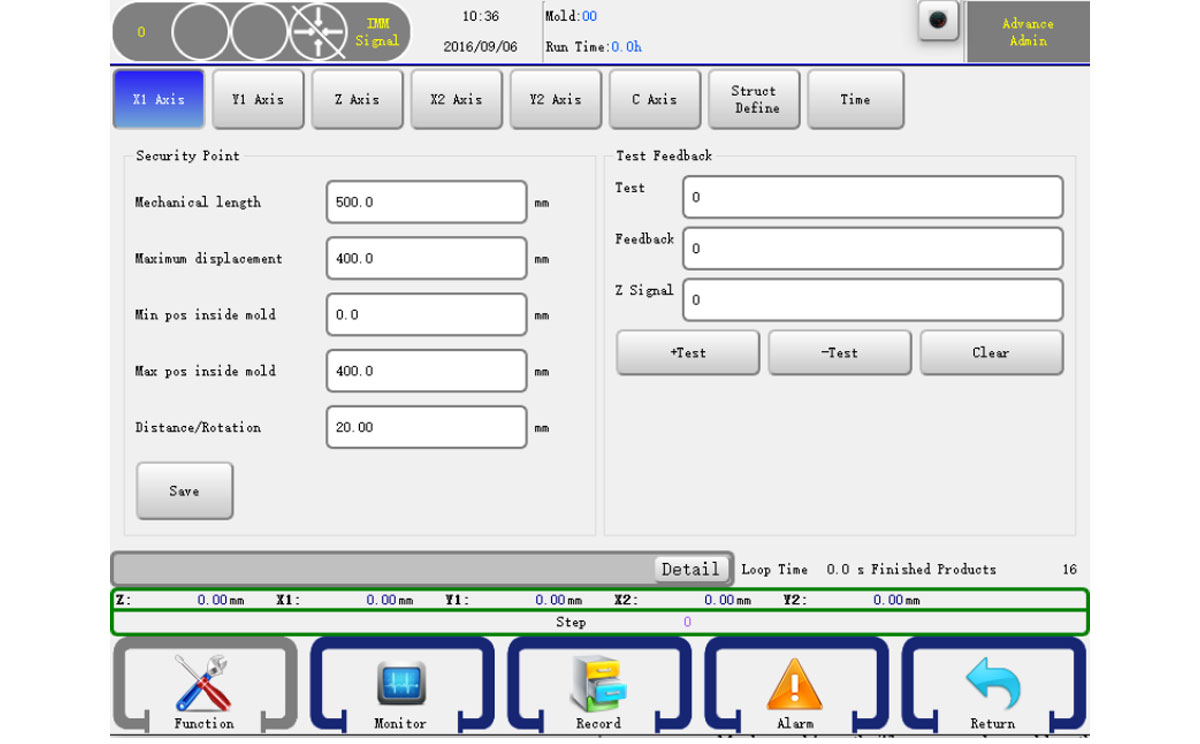Open the Record file cabinet icon
This screenshot has height=744, width=1200.
[x=598, y=684]
